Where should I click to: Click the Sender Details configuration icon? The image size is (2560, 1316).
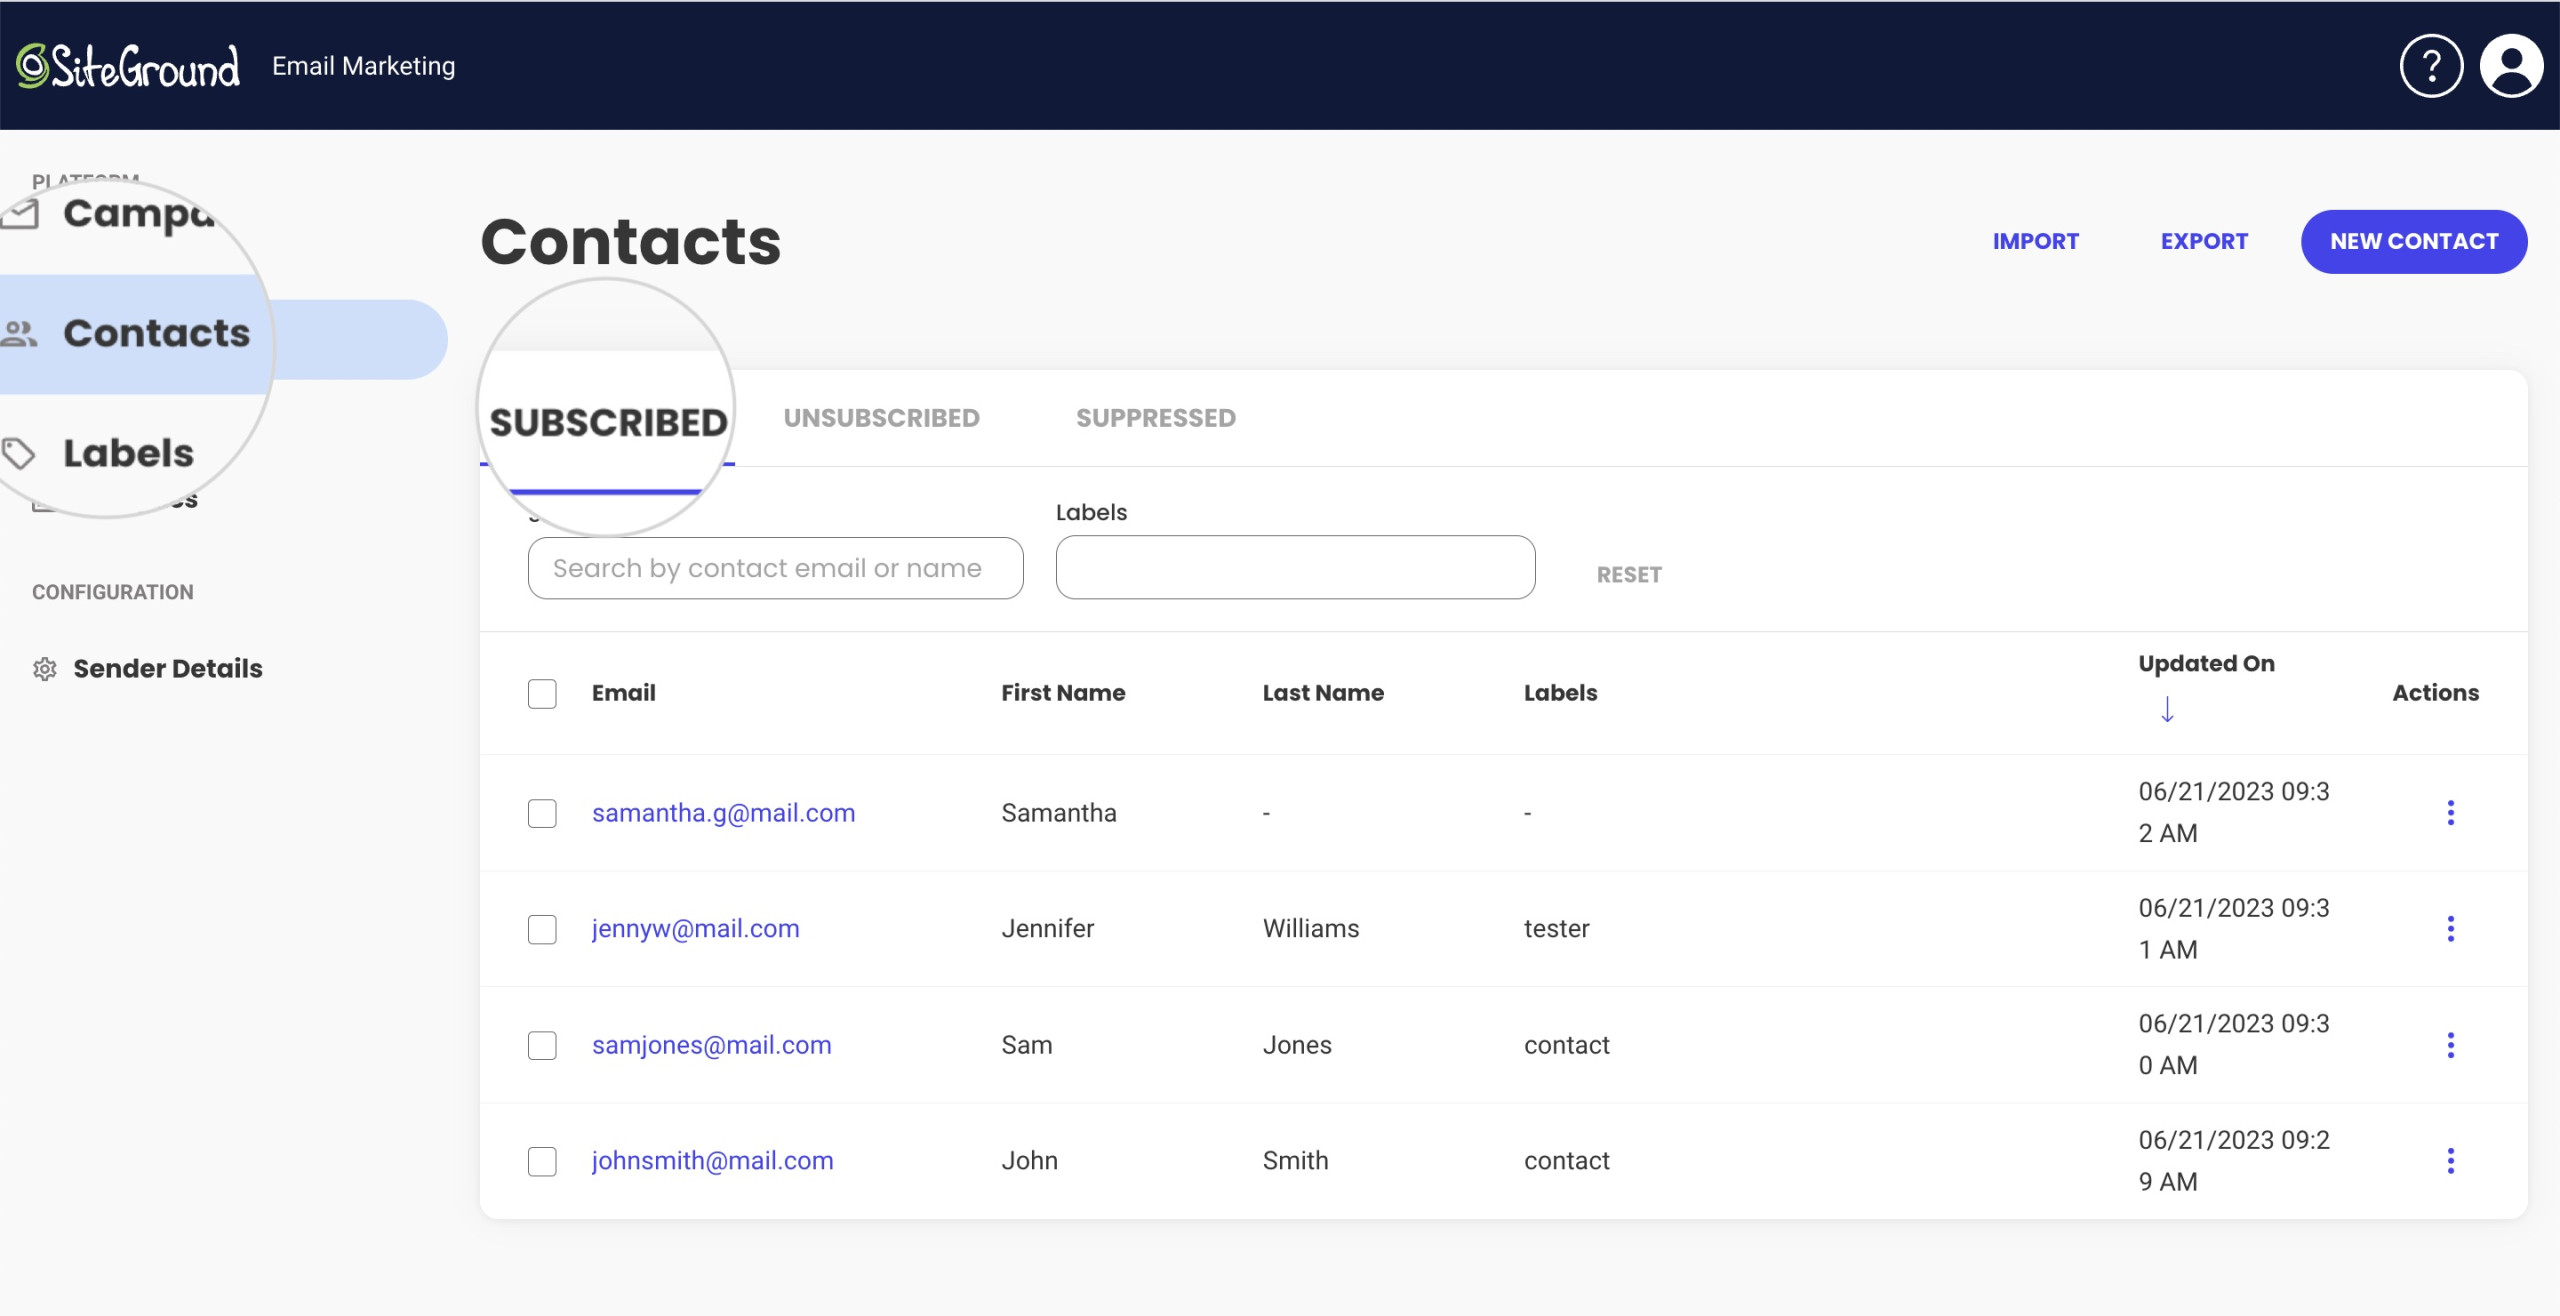45,666
